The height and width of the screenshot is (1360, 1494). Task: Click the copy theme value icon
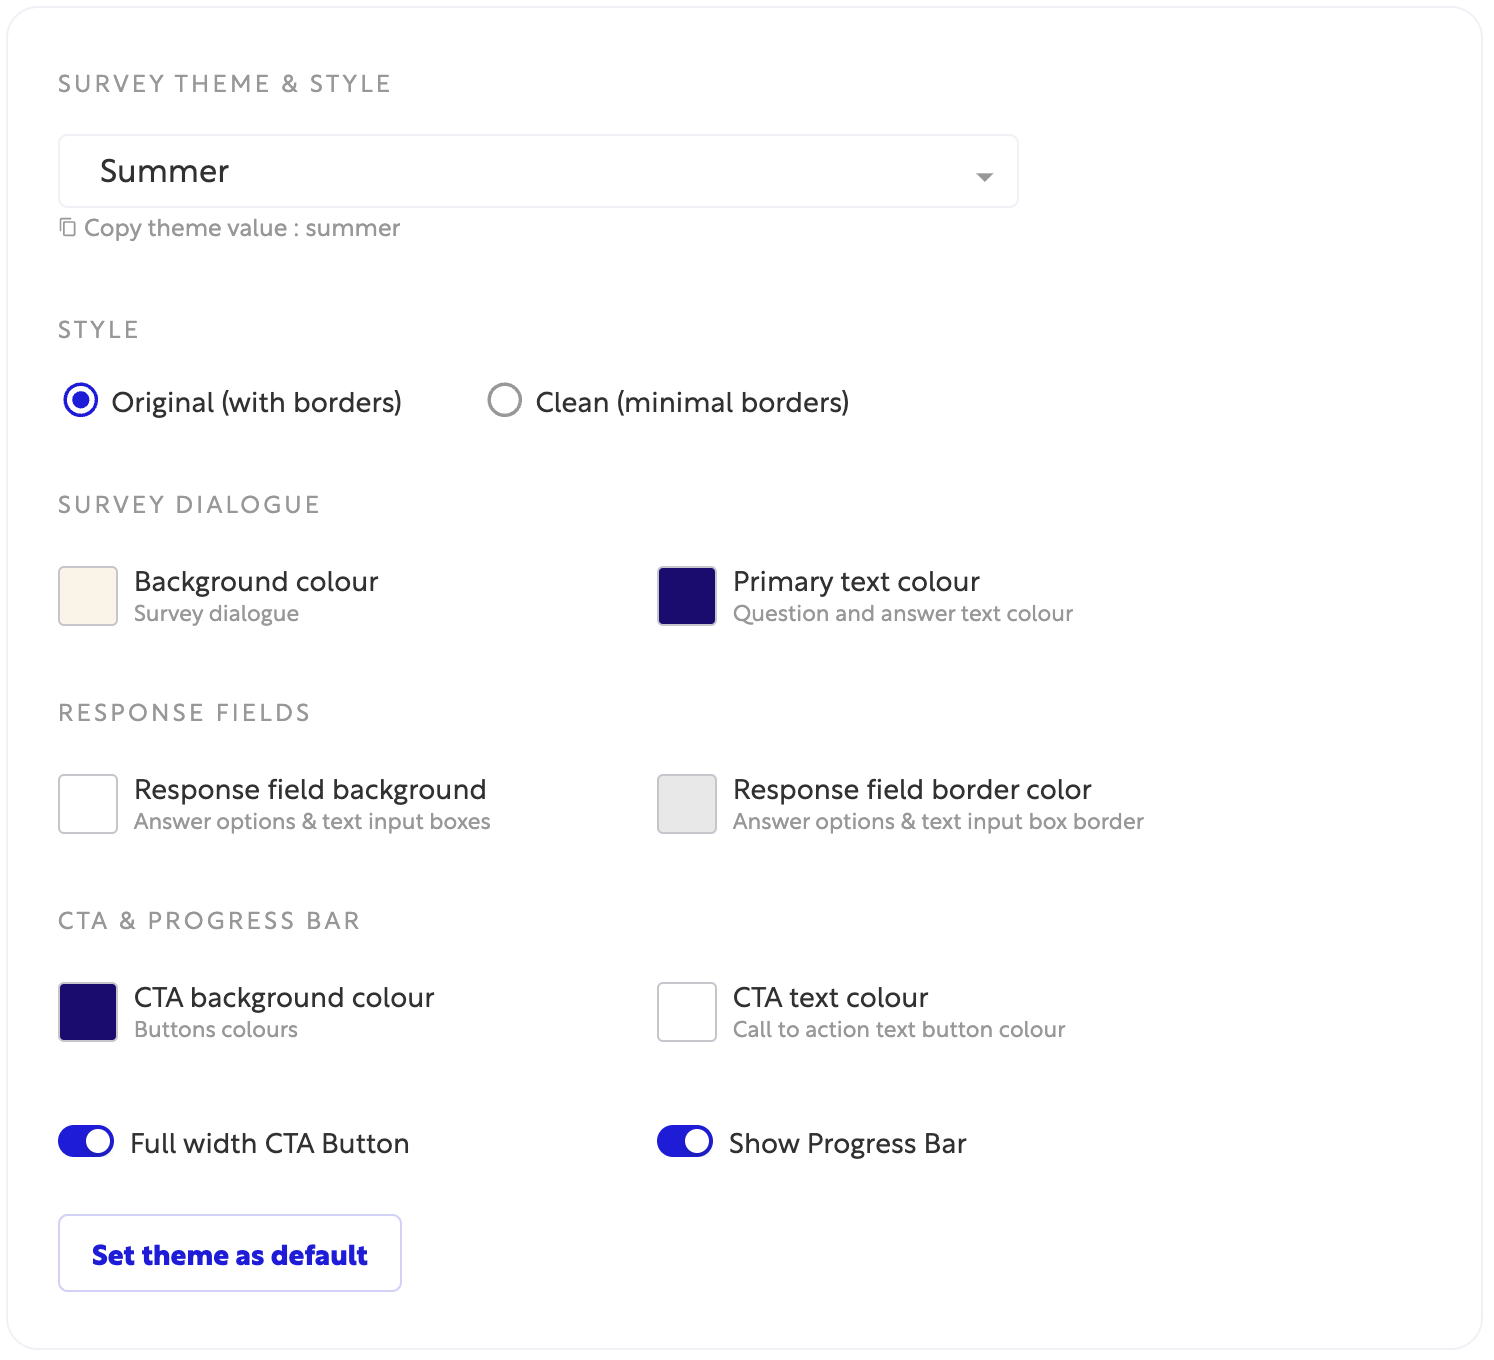tap(67, 228)
